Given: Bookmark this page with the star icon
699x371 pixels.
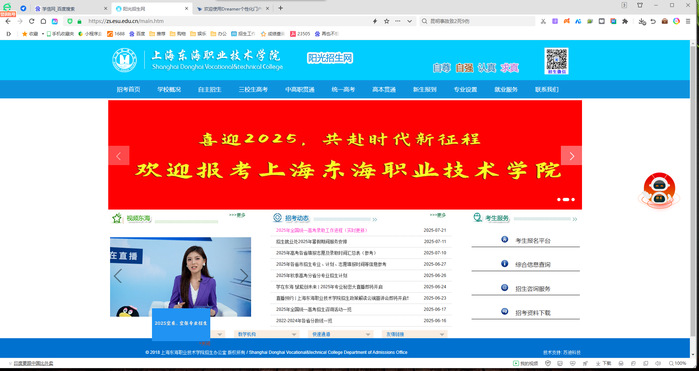Looking at the screenshot, I should coord(387,21).
